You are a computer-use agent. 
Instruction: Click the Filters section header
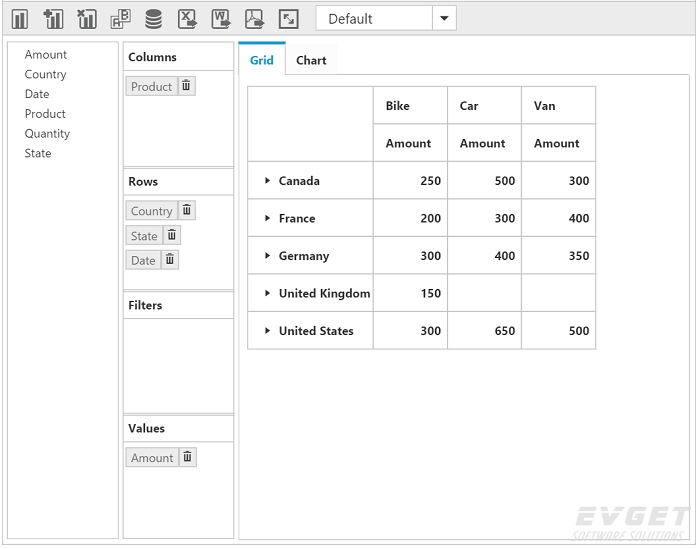click(178, 305)
